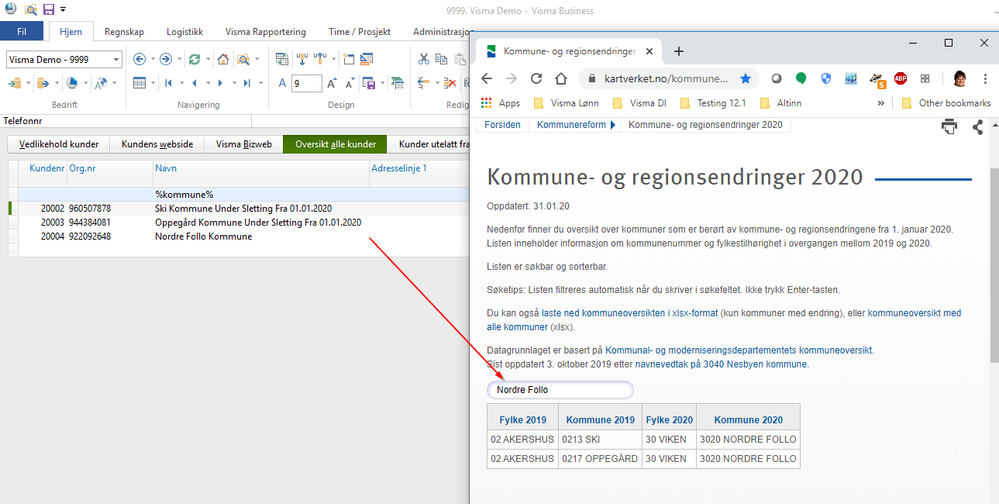Open Chrome's three-dot menu
Image resolution: width=999 pixels, height=504 pixels.
coord(985,78)
